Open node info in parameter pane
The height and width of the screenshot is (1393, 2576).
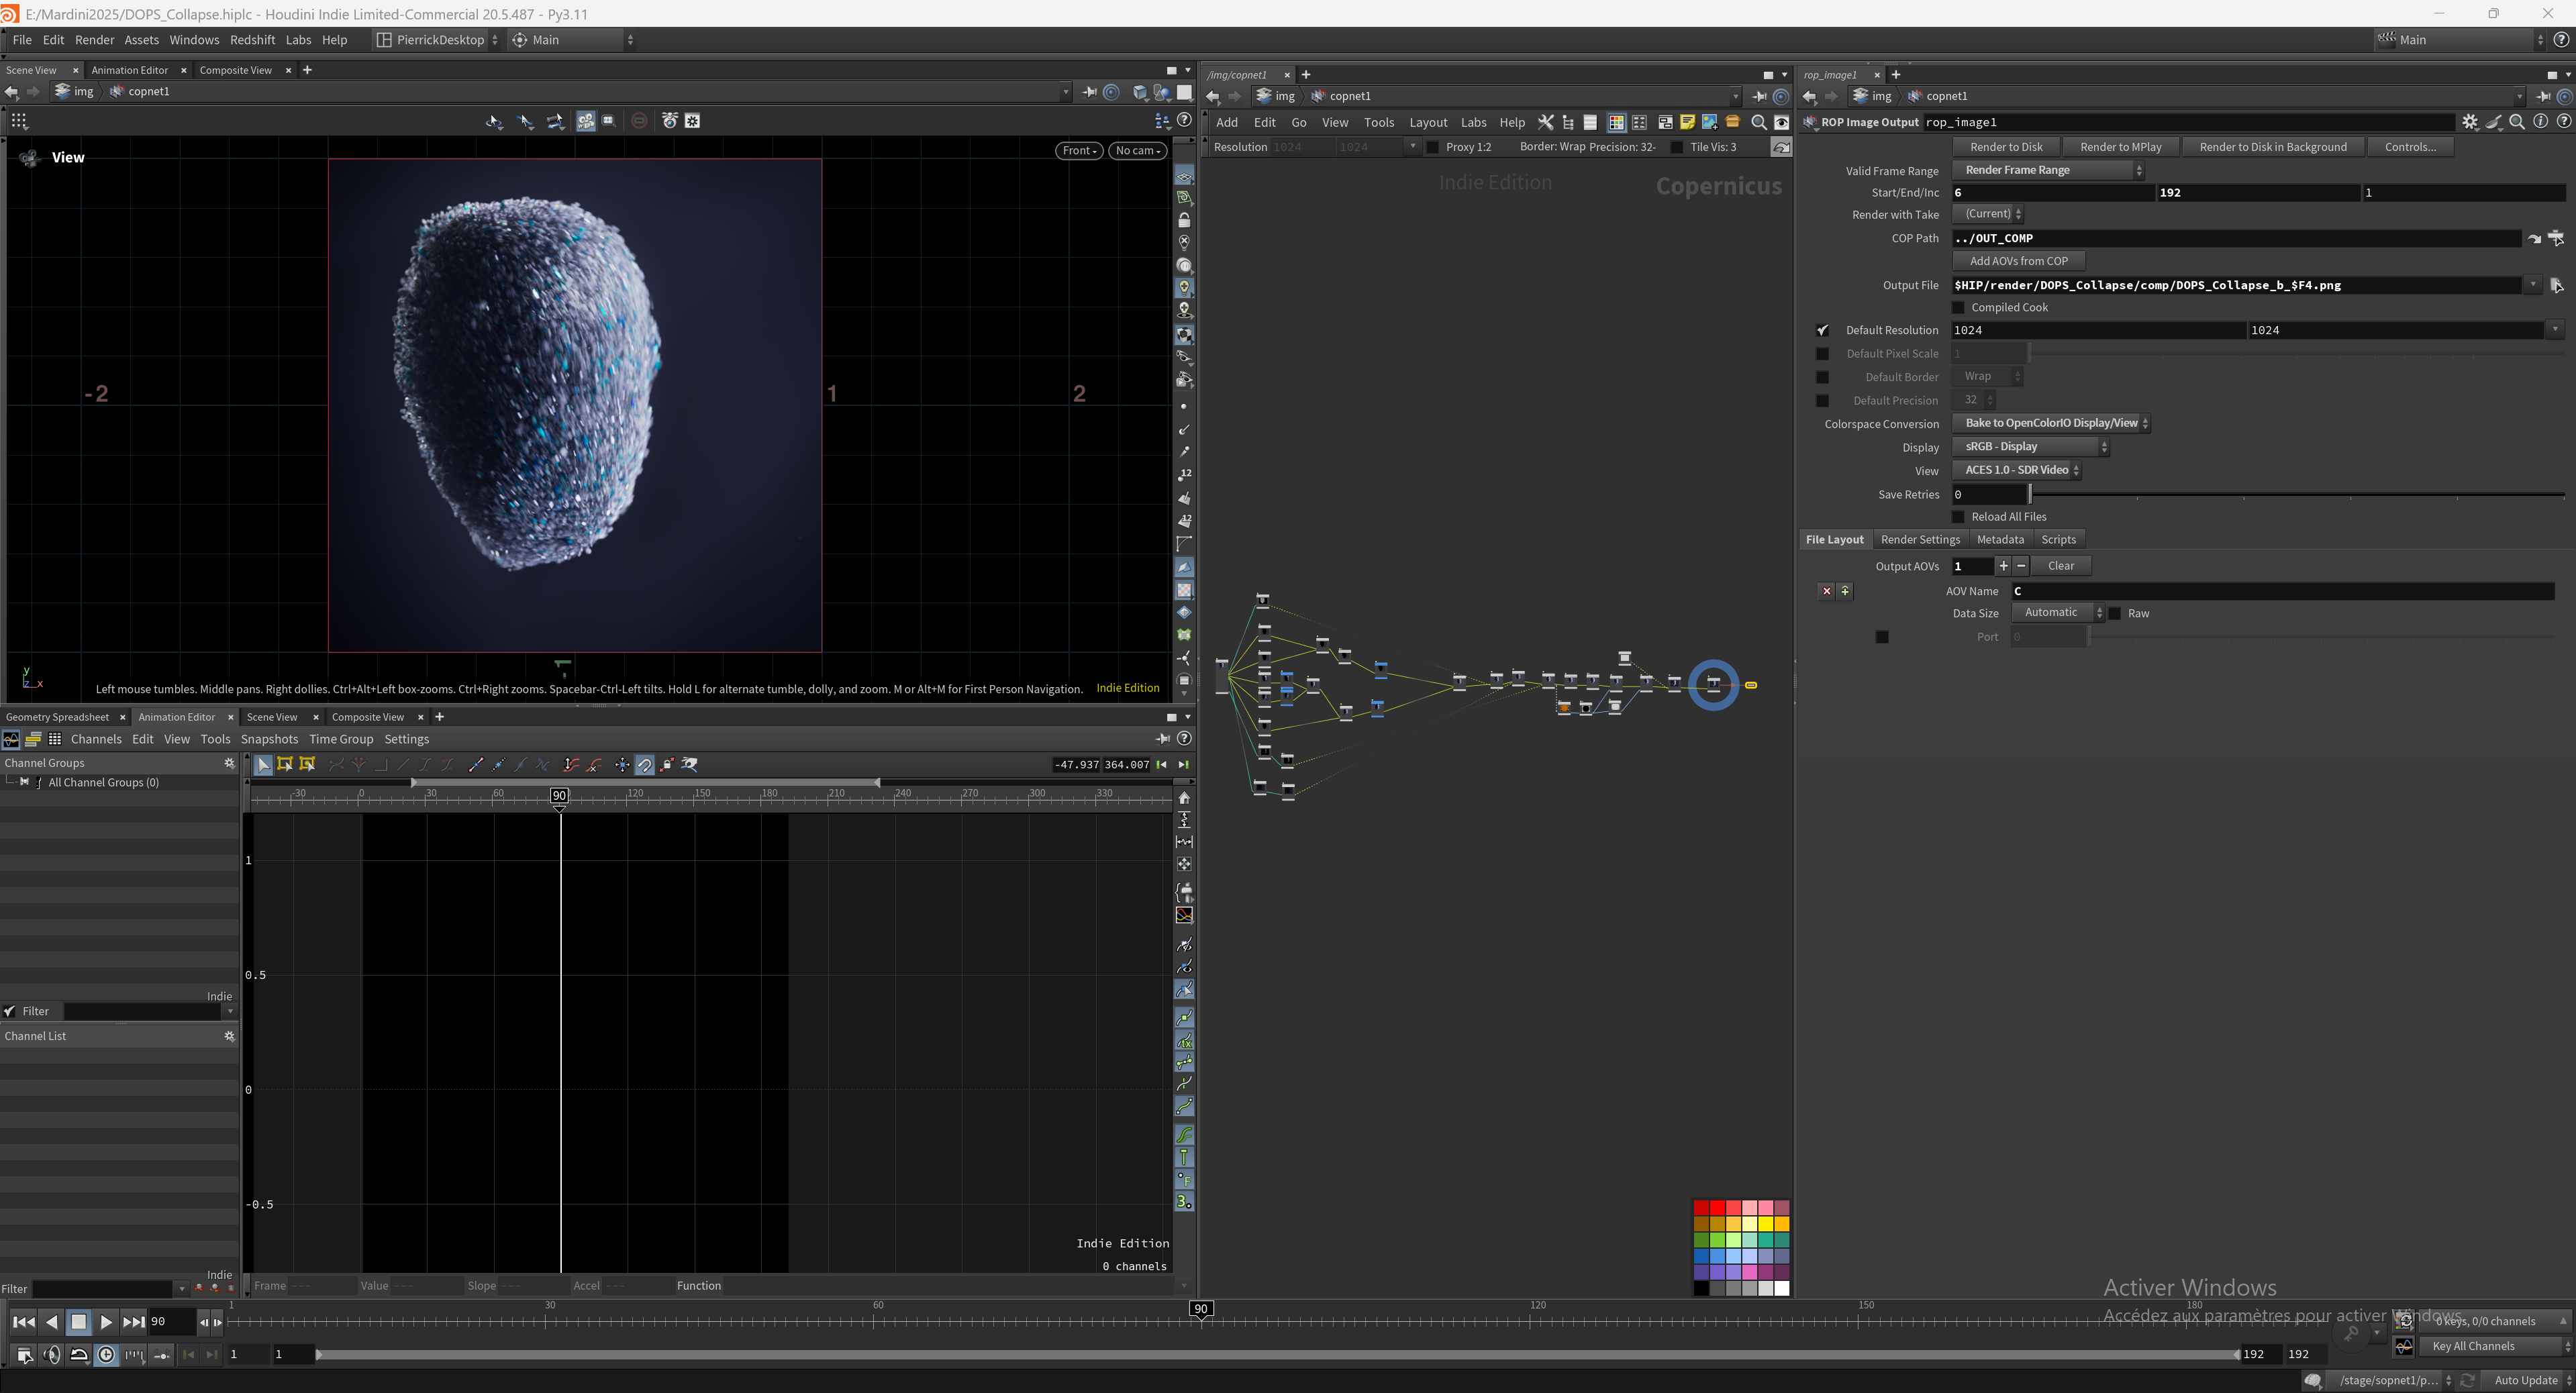click(x=2540, y=122)
